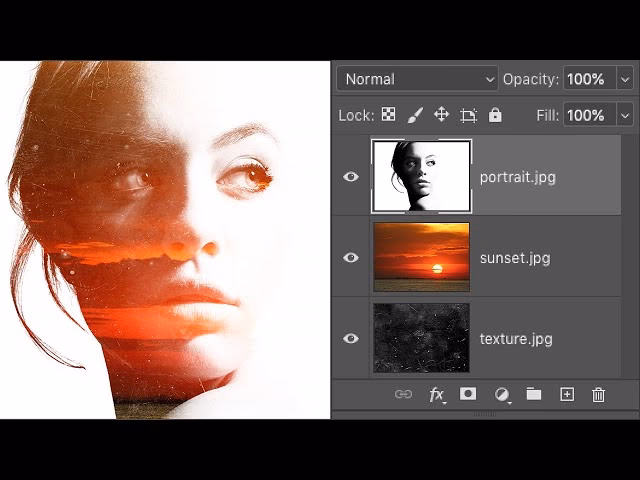Add a layer mask
640x480 pixels.
[x=468, y=394]
